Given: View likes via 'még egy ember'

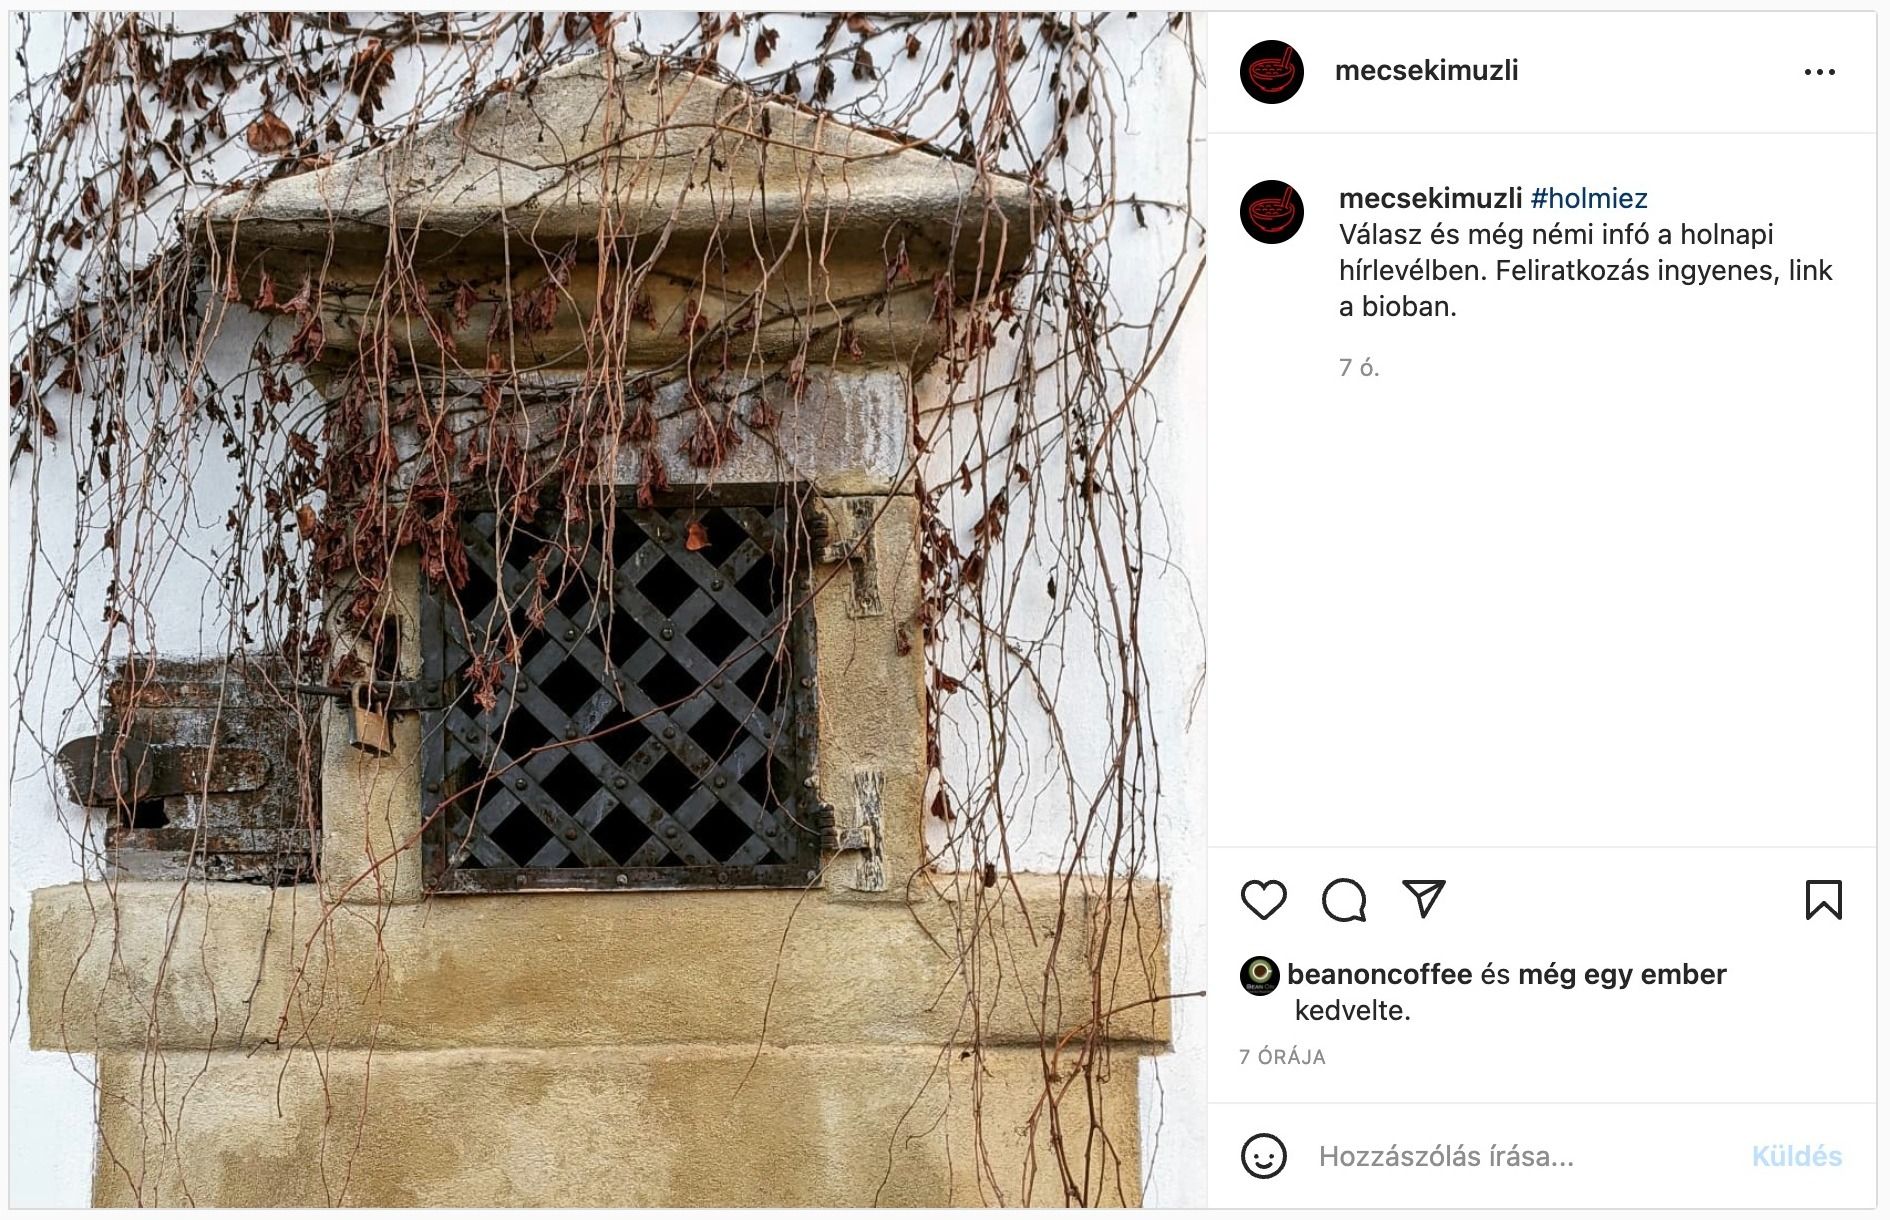Looking at the screenshot, I should click(1622, 974).
